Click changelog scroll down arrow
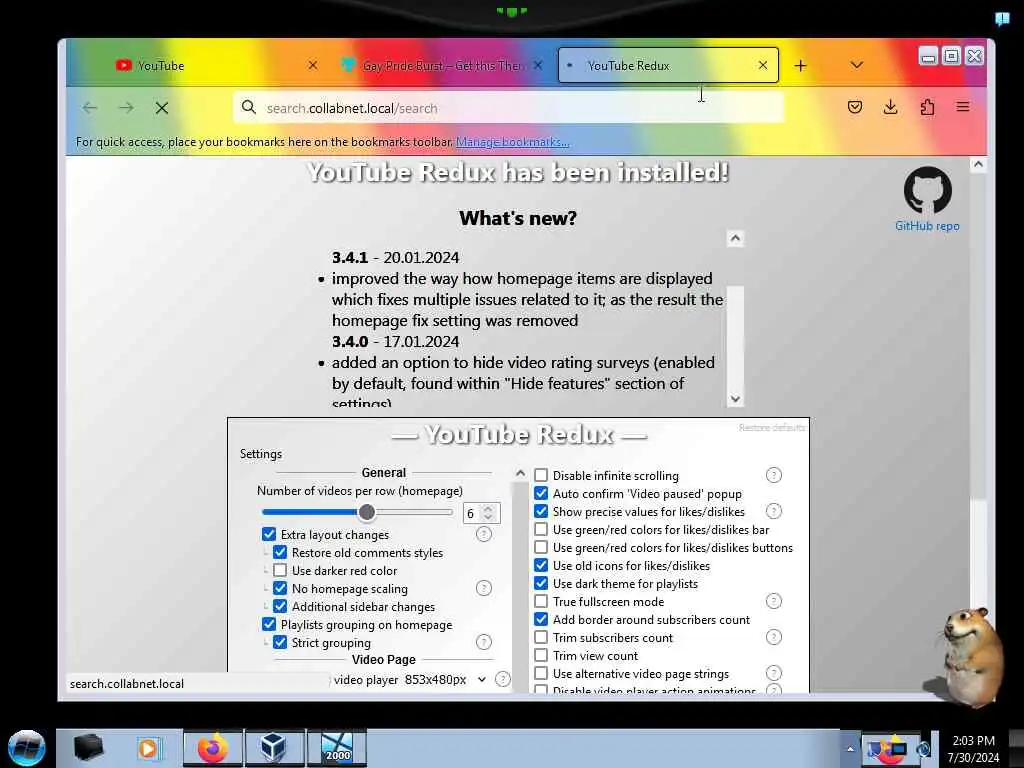1024x768 pixels. tap(735, 398)
